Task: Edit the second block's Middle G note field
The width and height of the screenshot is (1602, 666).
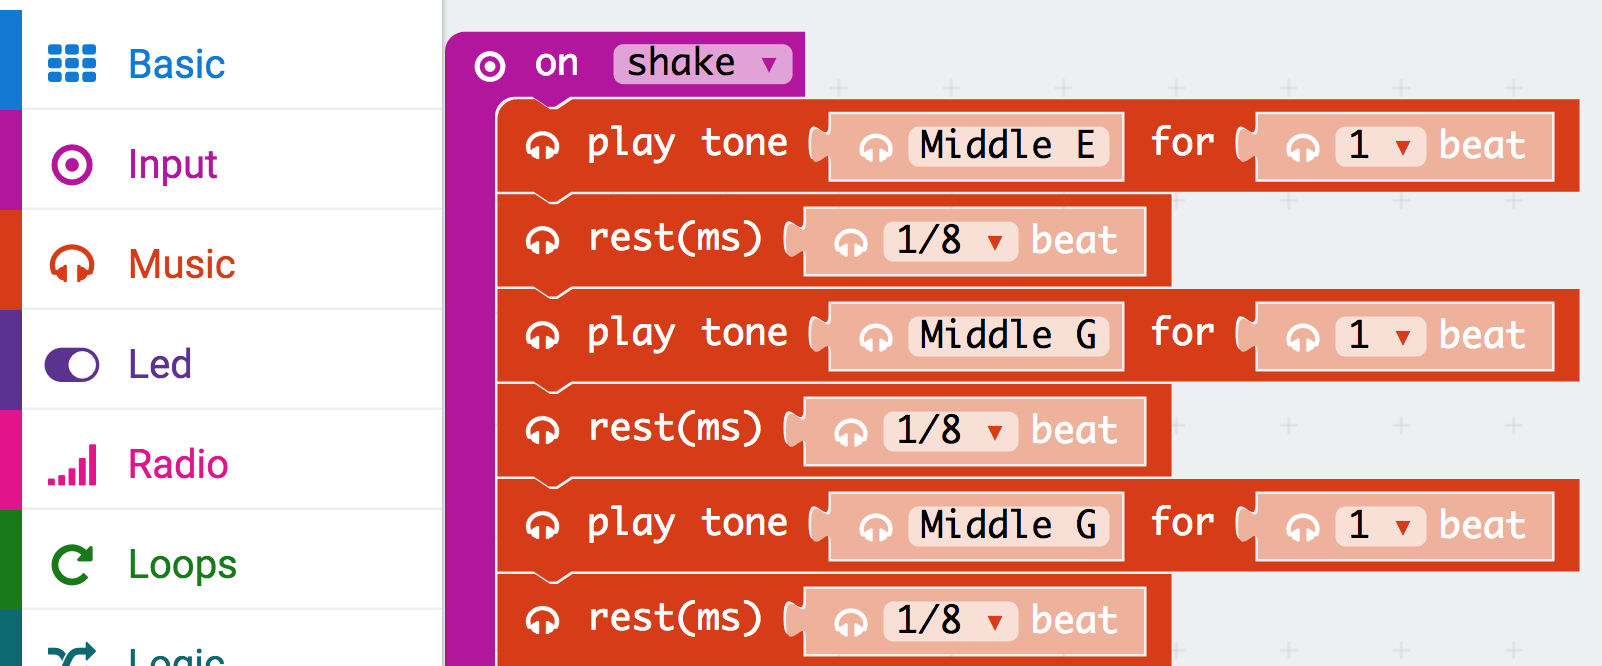Action: 1007,336
